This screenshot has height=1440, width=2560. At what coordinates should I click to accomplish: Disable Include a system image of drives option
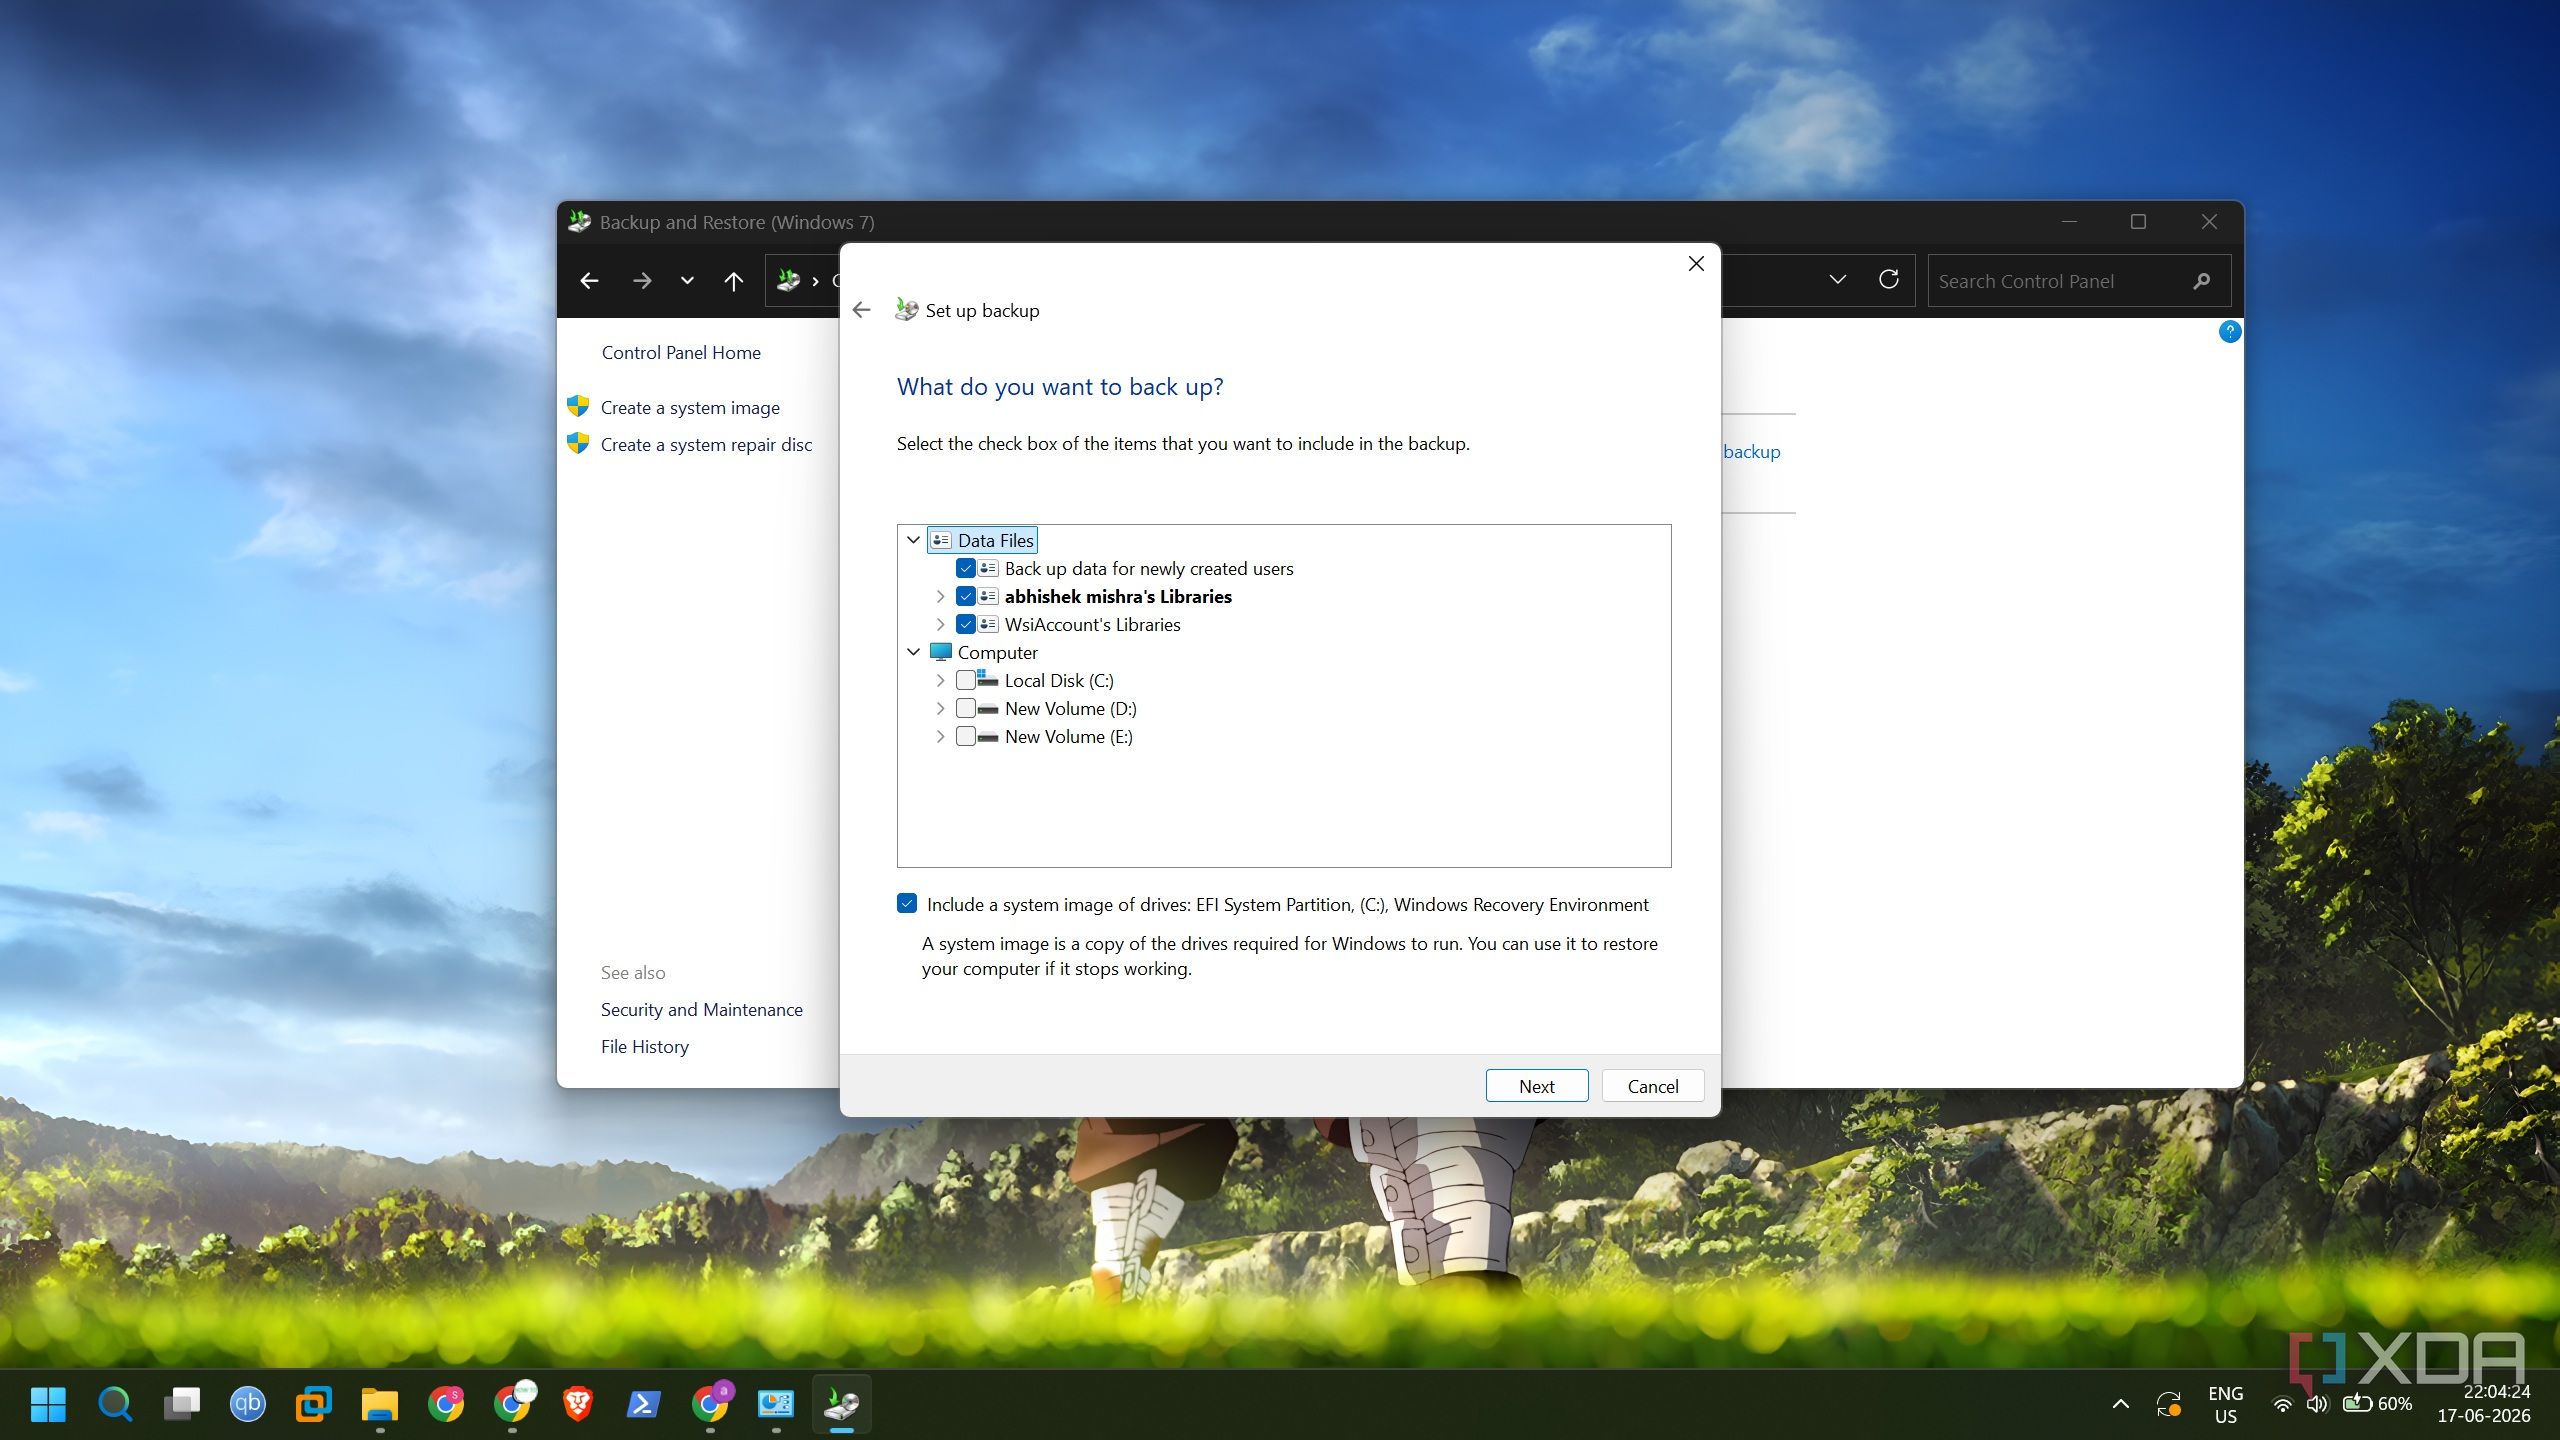[x=907, y=904]
